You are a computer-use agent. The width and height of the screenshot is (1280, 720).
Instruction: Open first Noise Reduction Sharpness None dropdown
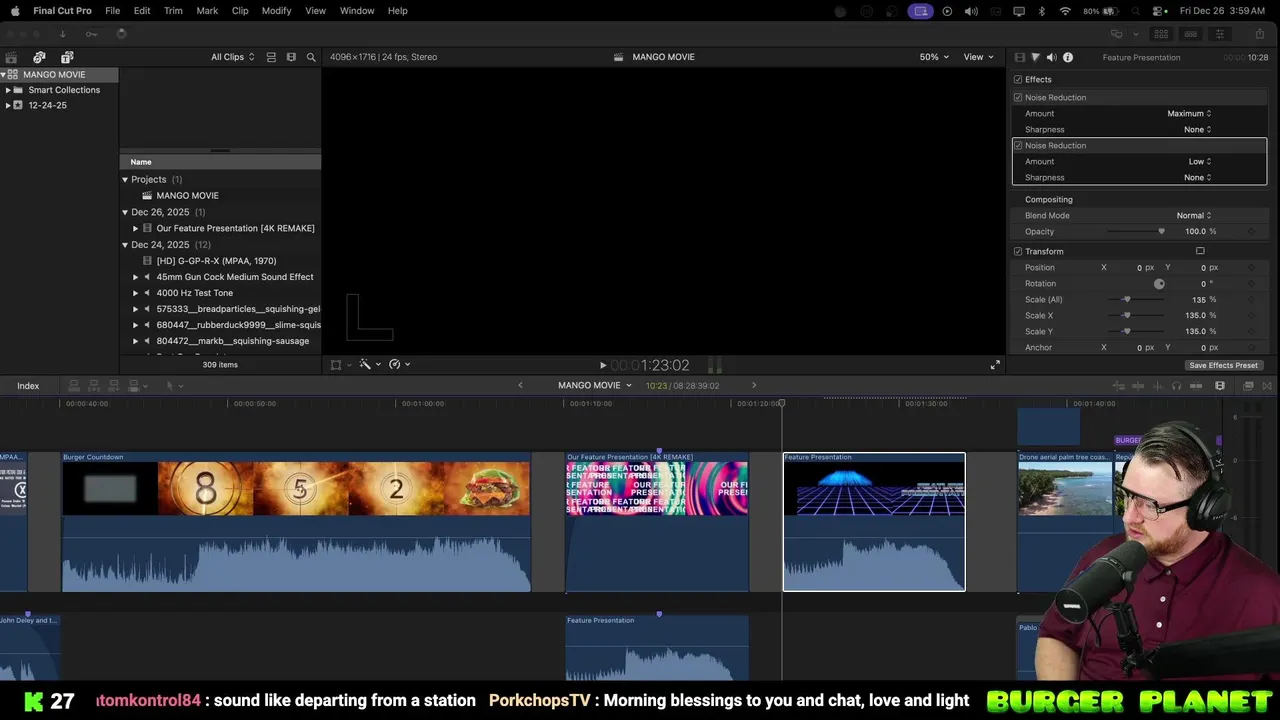click(1197, 129)
